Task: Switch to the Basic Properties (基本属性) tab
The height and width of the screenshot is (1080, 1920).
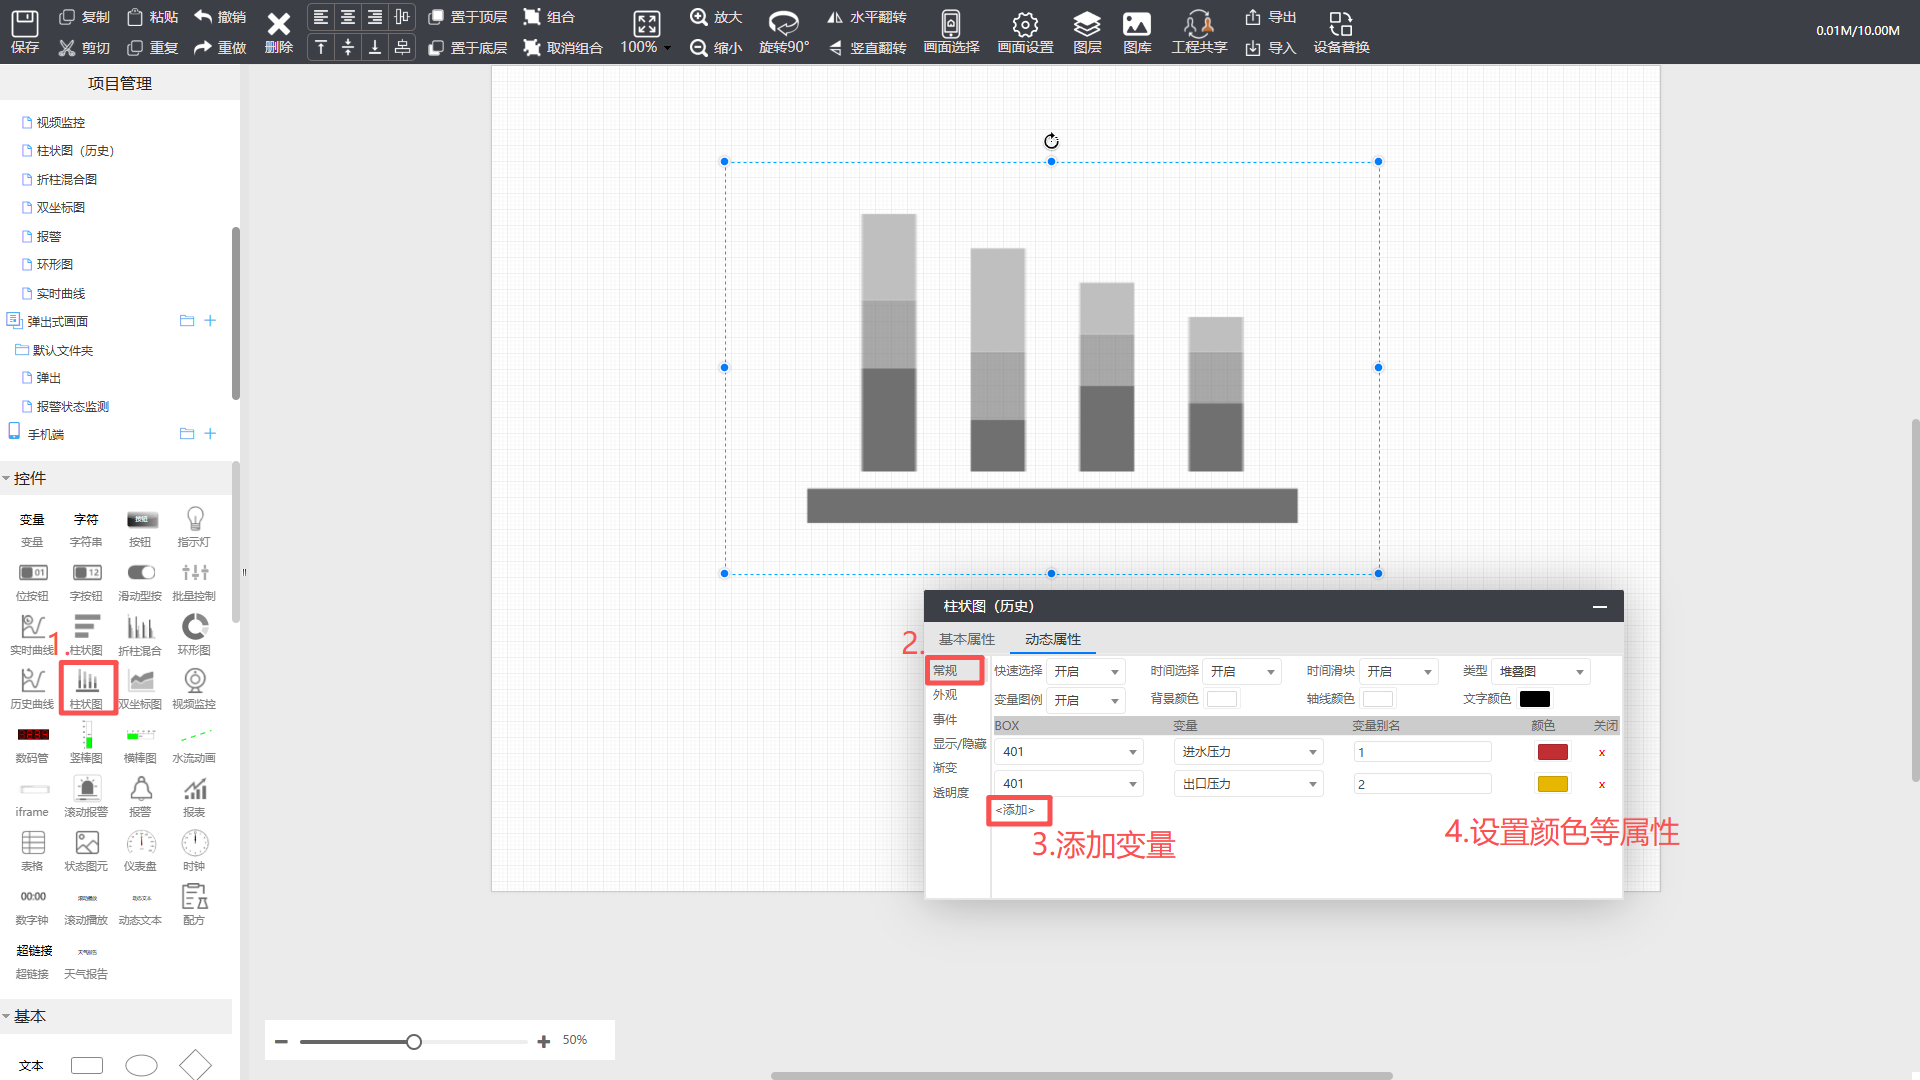Action: click(966, 639)
